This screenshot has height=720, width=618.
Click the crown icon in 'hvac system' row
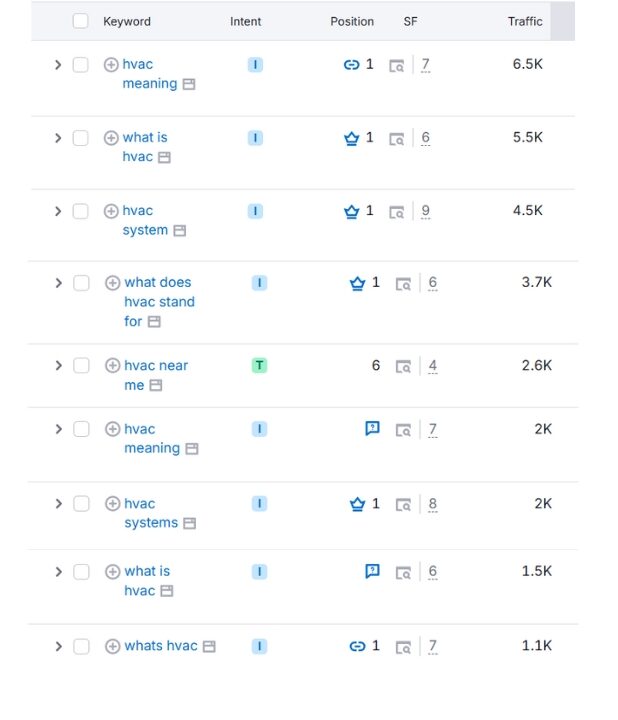click(x=352, y=212)
